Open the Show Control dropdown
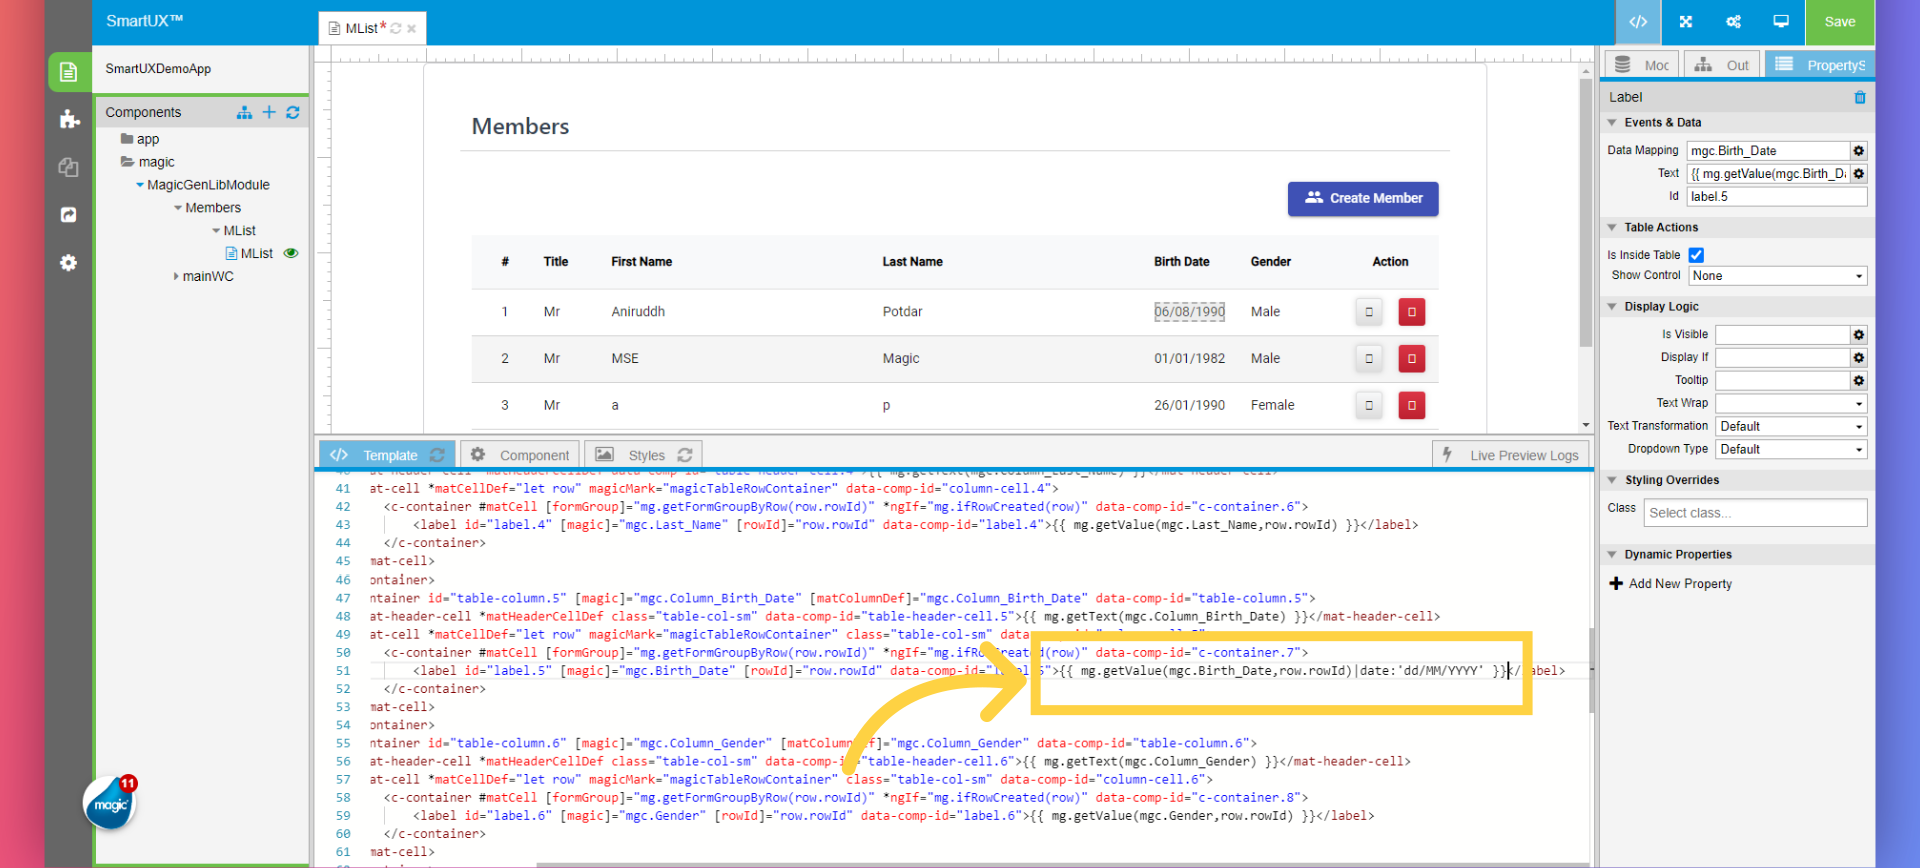The image size is (1920, 868). tap(1777, 276)
